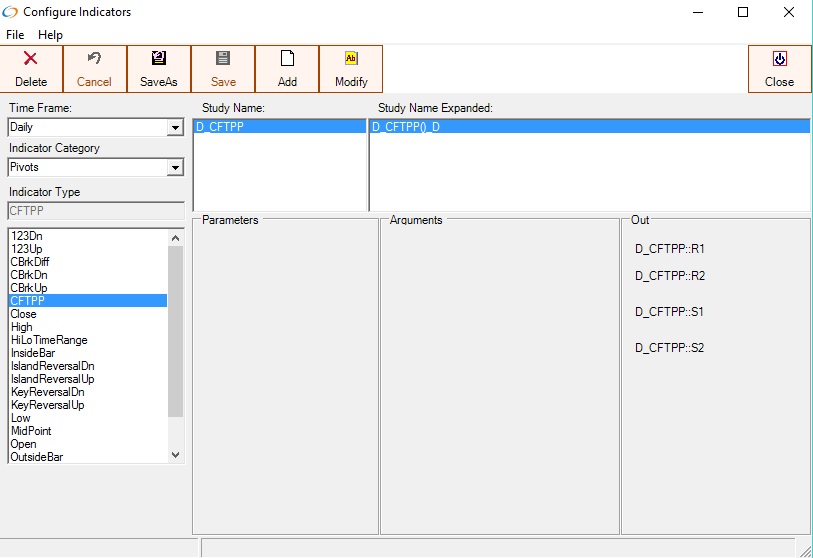Image resolution: width=813 pixels, height=558 pixels.
Task: Add a new indicator with Add icon
Action: click(x=287, y=59)
